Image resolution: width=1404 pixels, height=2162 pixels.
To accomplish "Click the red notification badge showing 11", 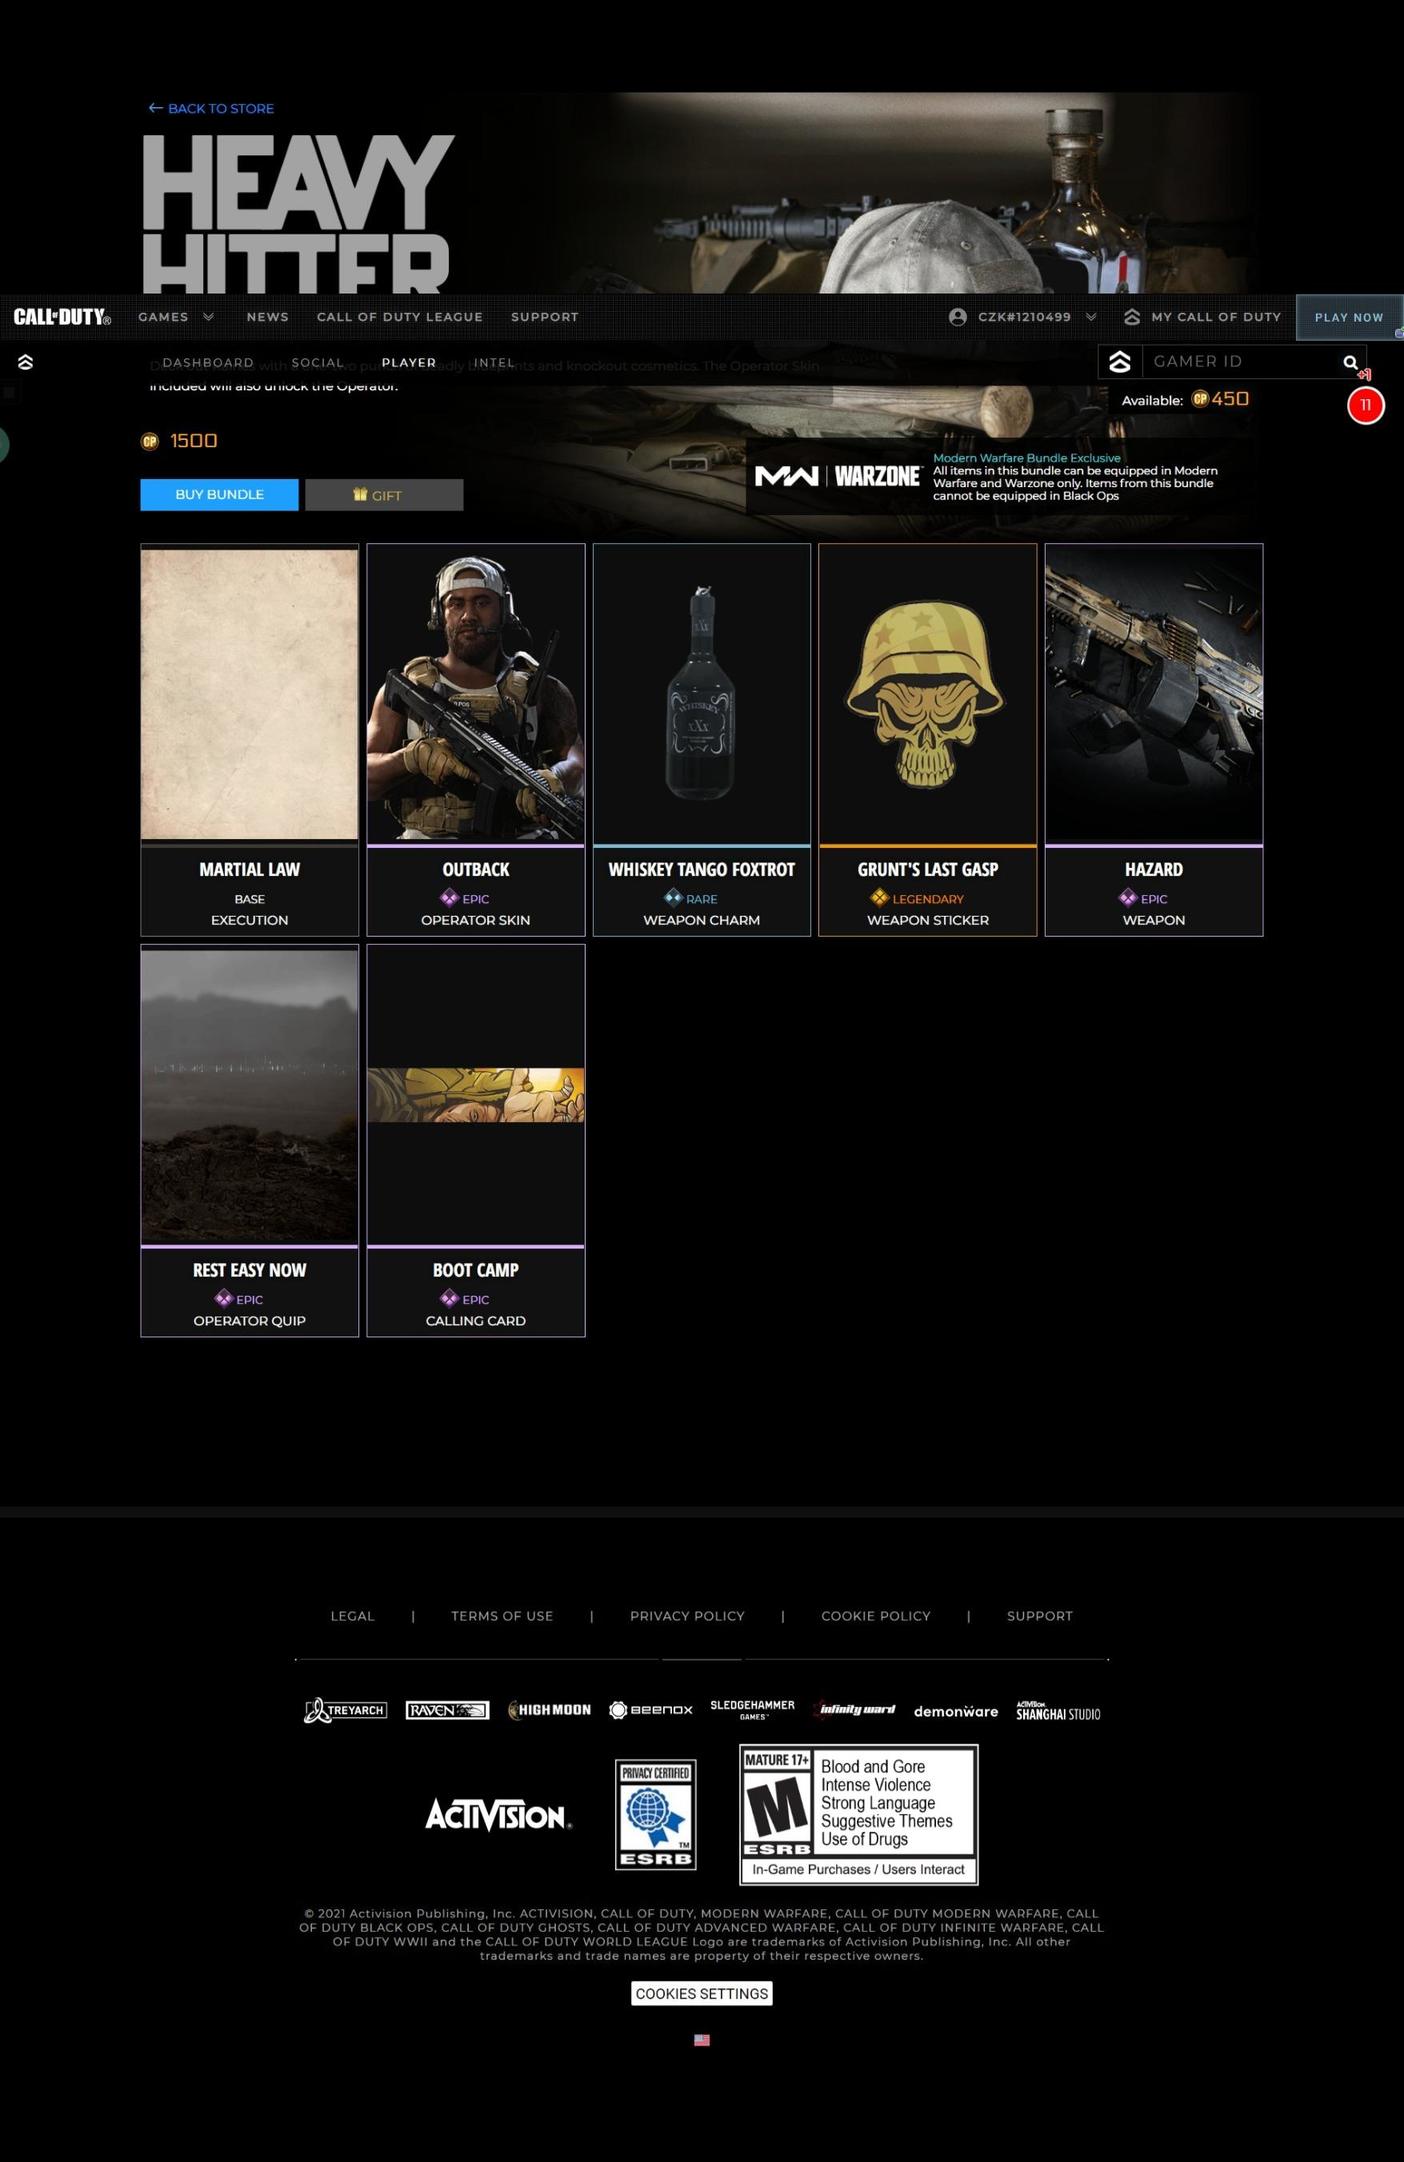I will (x=1365, y=406).
